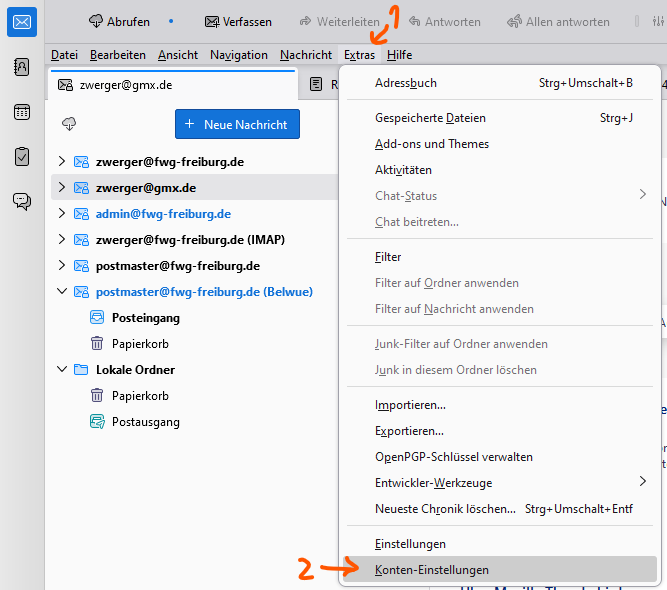Expand the admin@fwg-freiburg.de account

pos(61,214)
